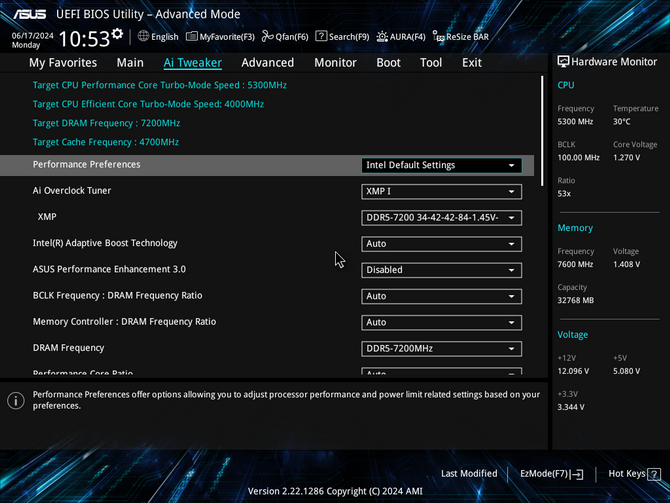This screenshot has width=670, height=503.
Task: Click the Hot Keys question mark icon
Action: [654, 474]
